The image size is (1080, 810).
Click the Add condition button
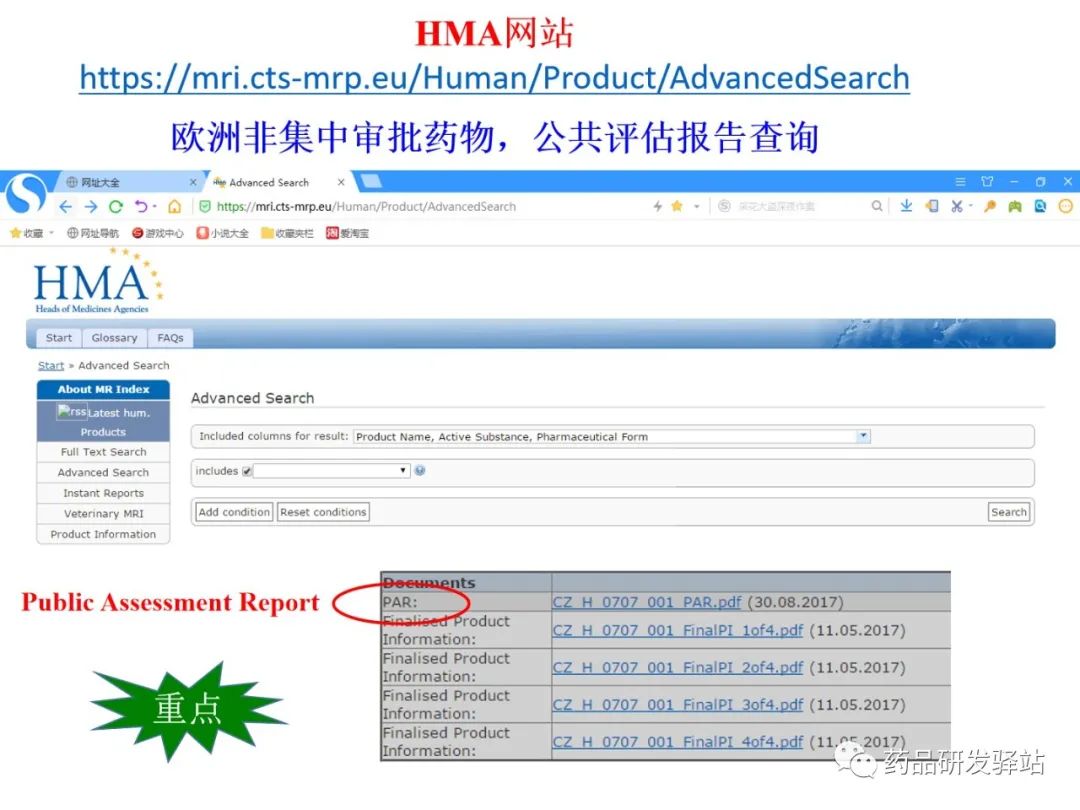pos(234,512)
